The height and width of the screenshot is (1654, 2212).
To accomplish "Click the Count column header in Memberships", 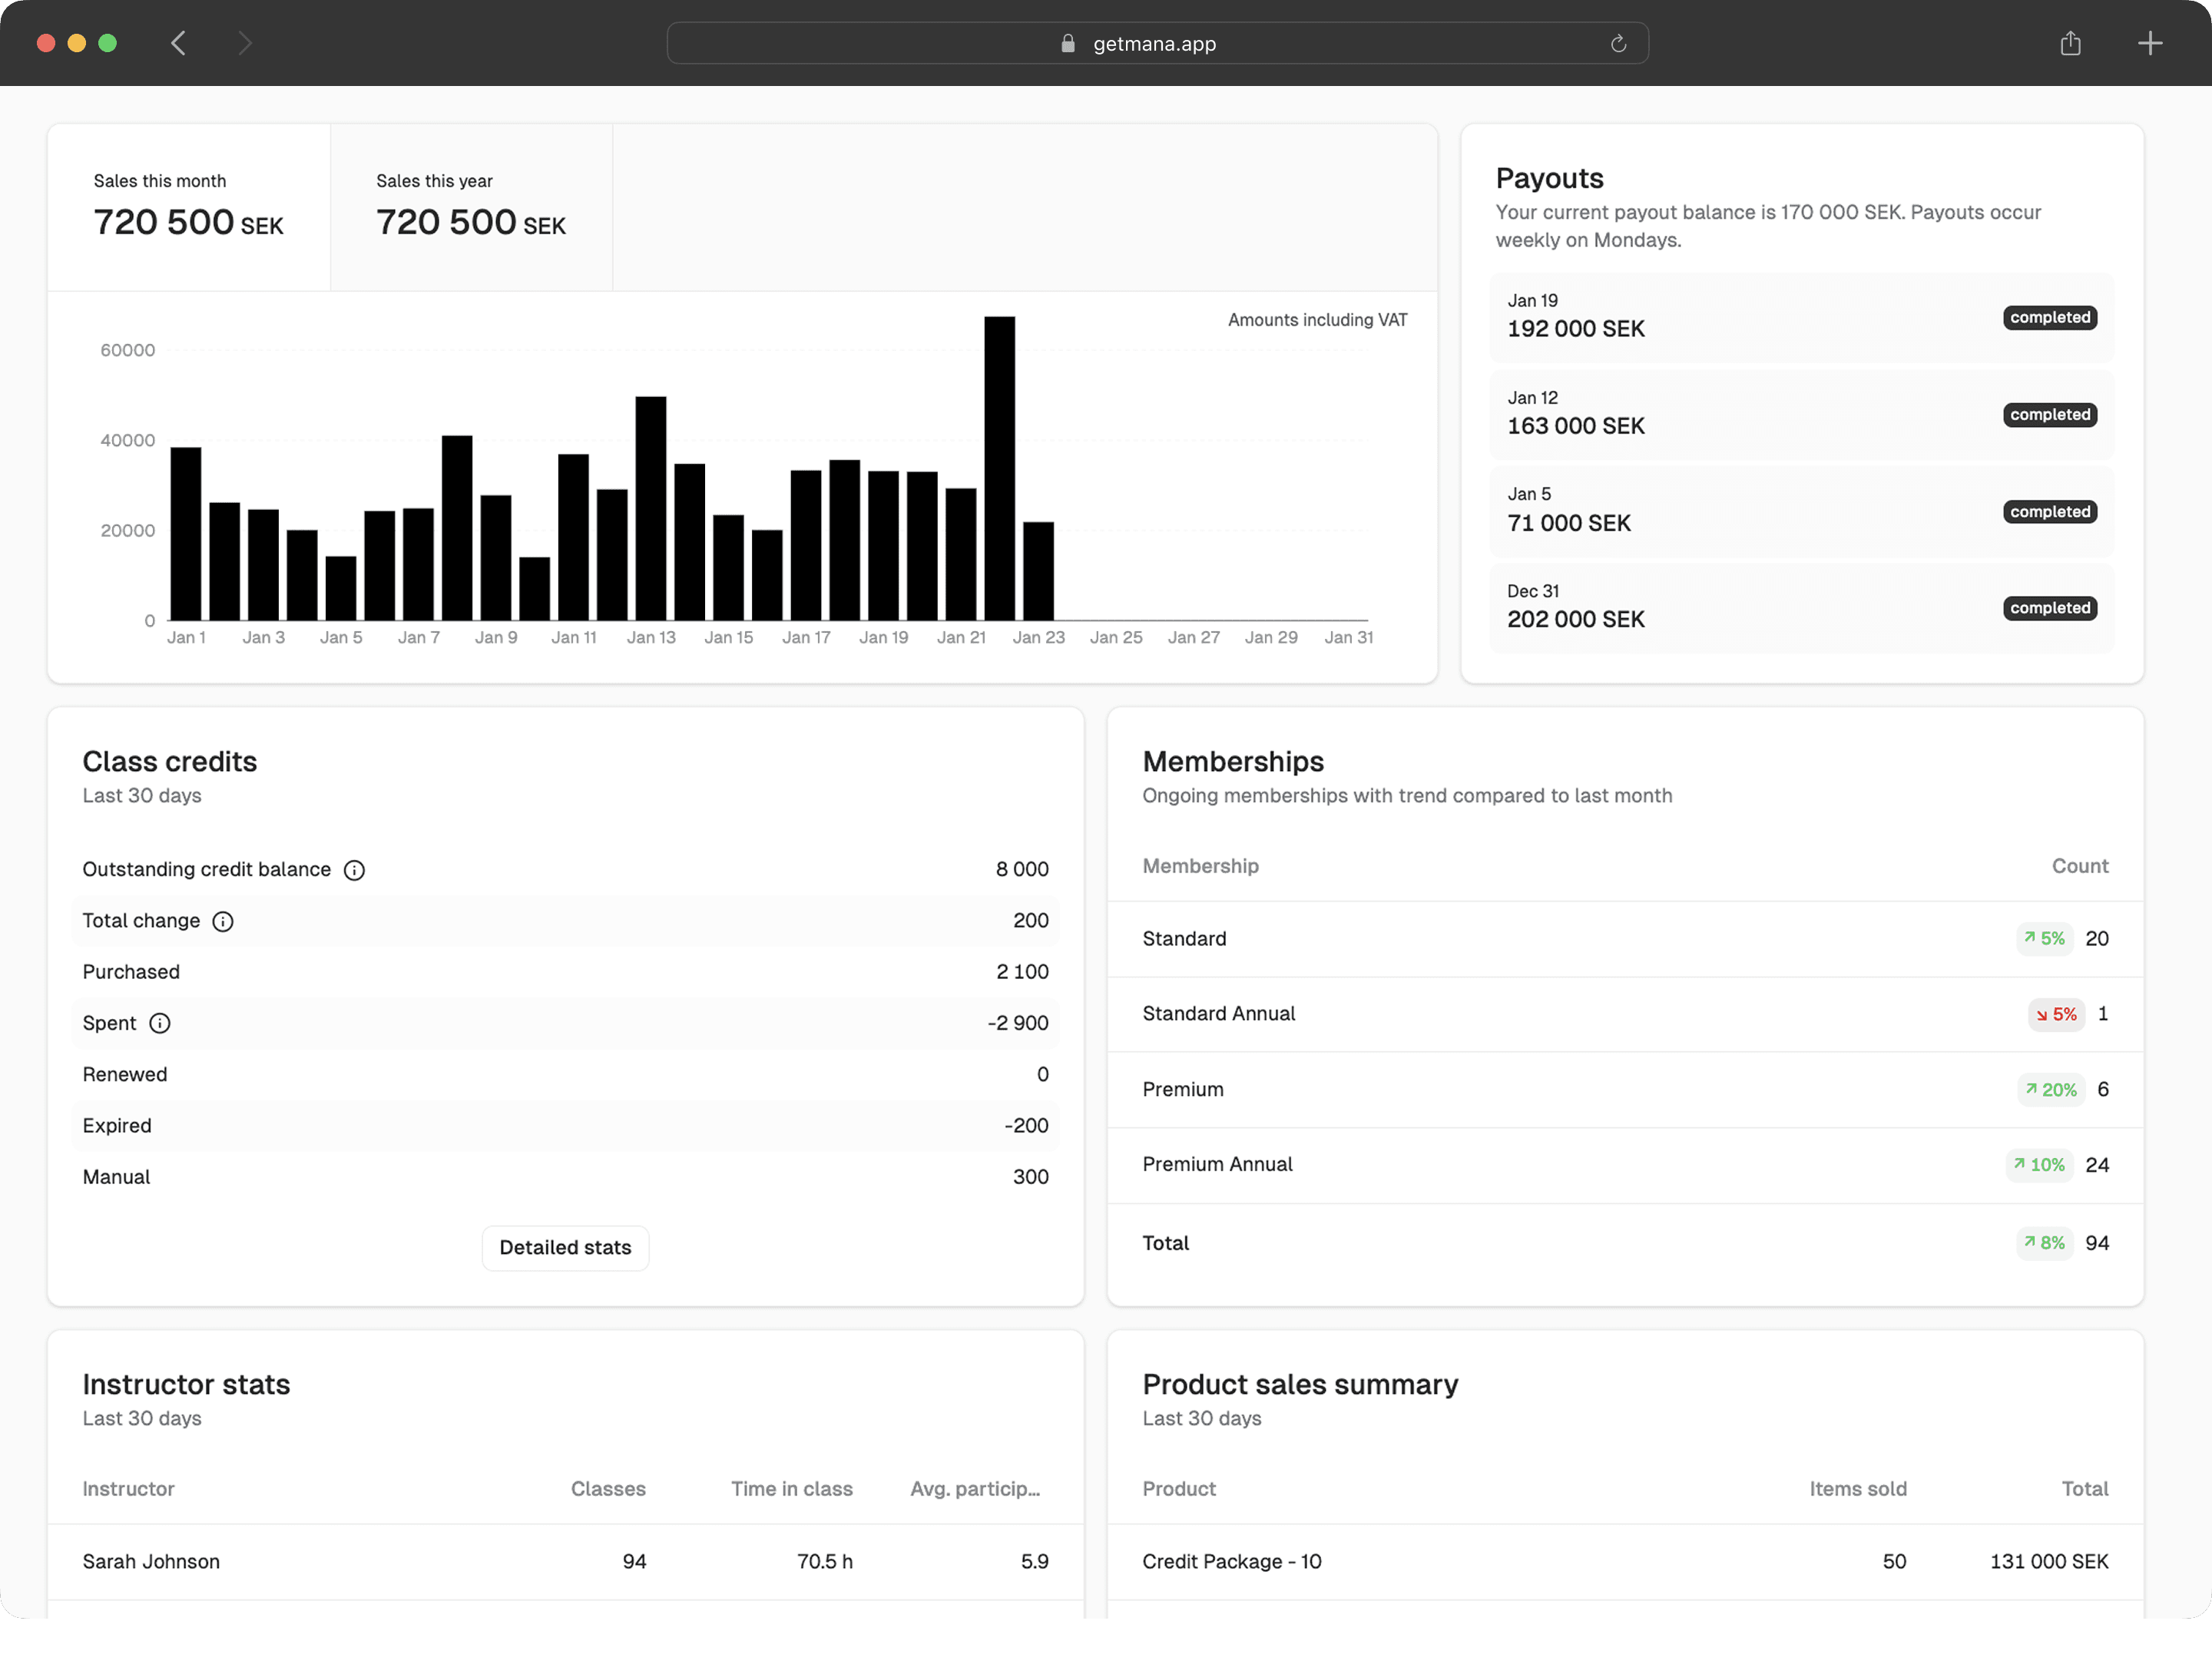I will point(2080,866).
